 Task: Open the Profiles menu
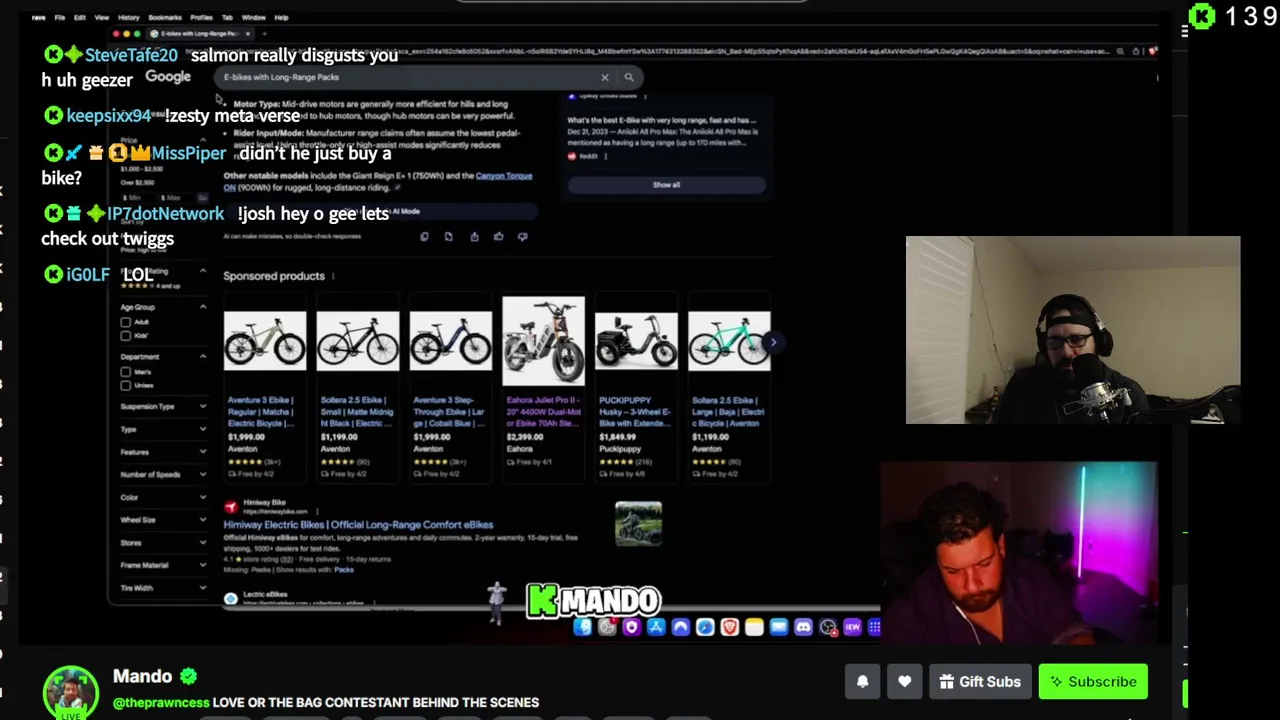point(201,17)
